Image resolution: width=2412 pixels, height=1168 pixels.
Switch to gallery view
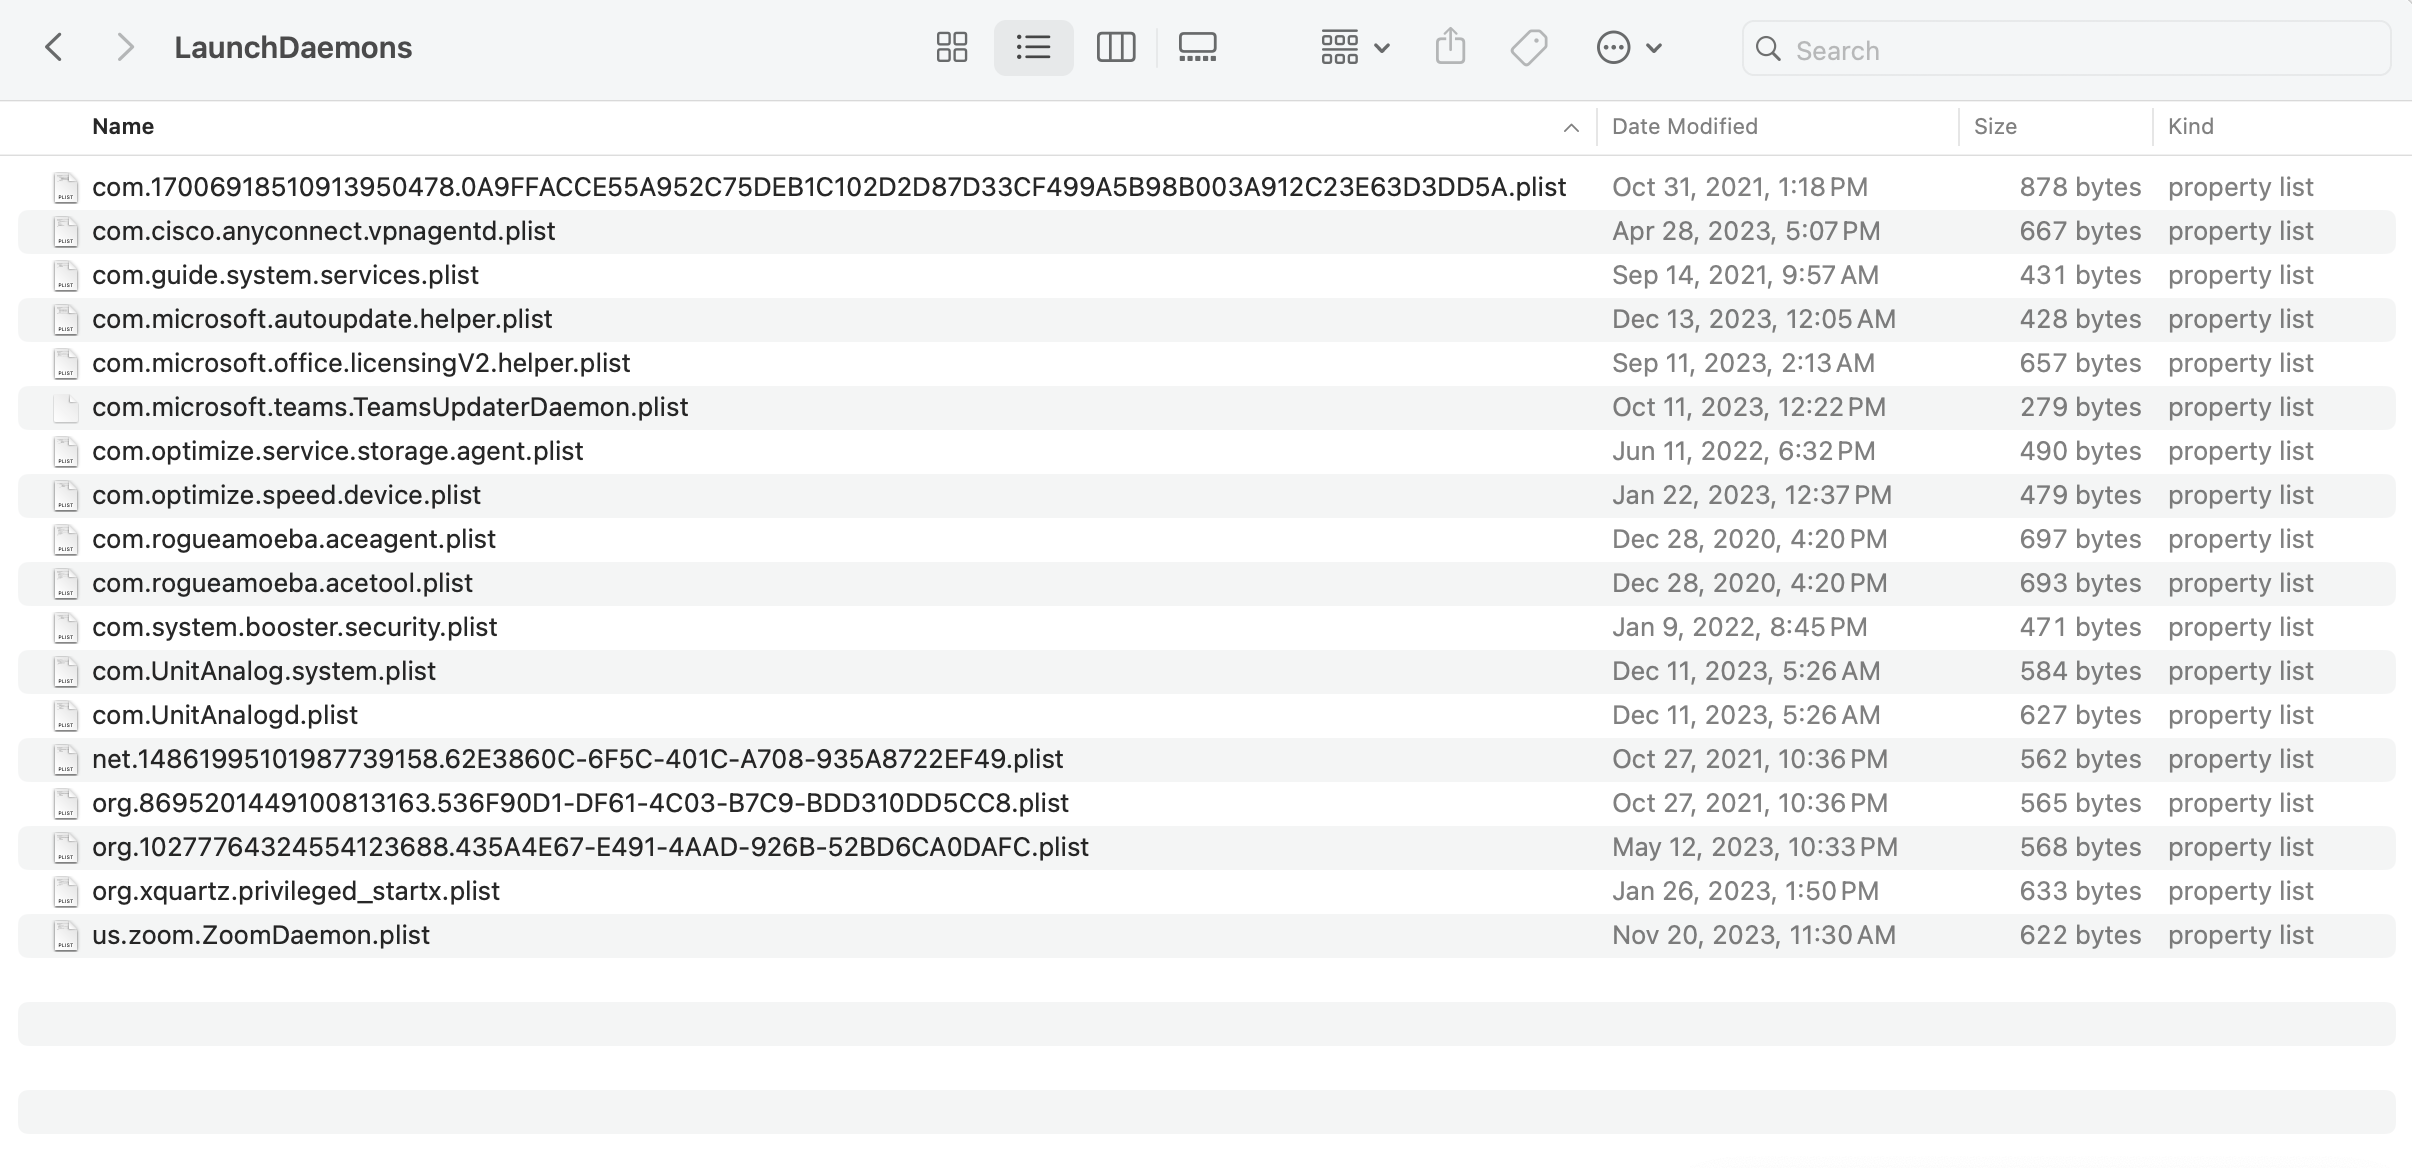tap(1196, 47)
